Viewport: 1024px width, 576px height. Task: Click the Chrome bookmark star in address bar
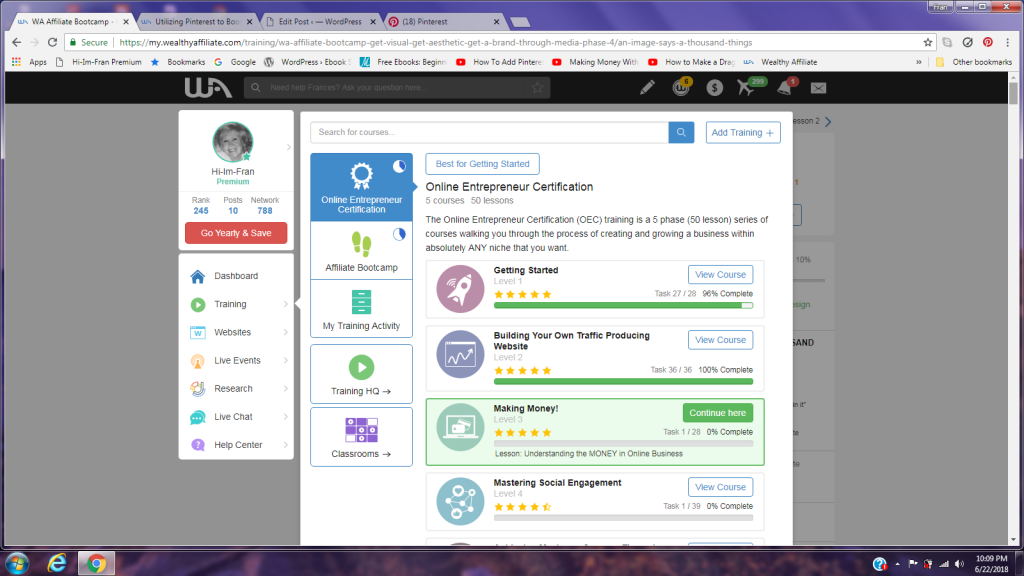click(927, 42)
